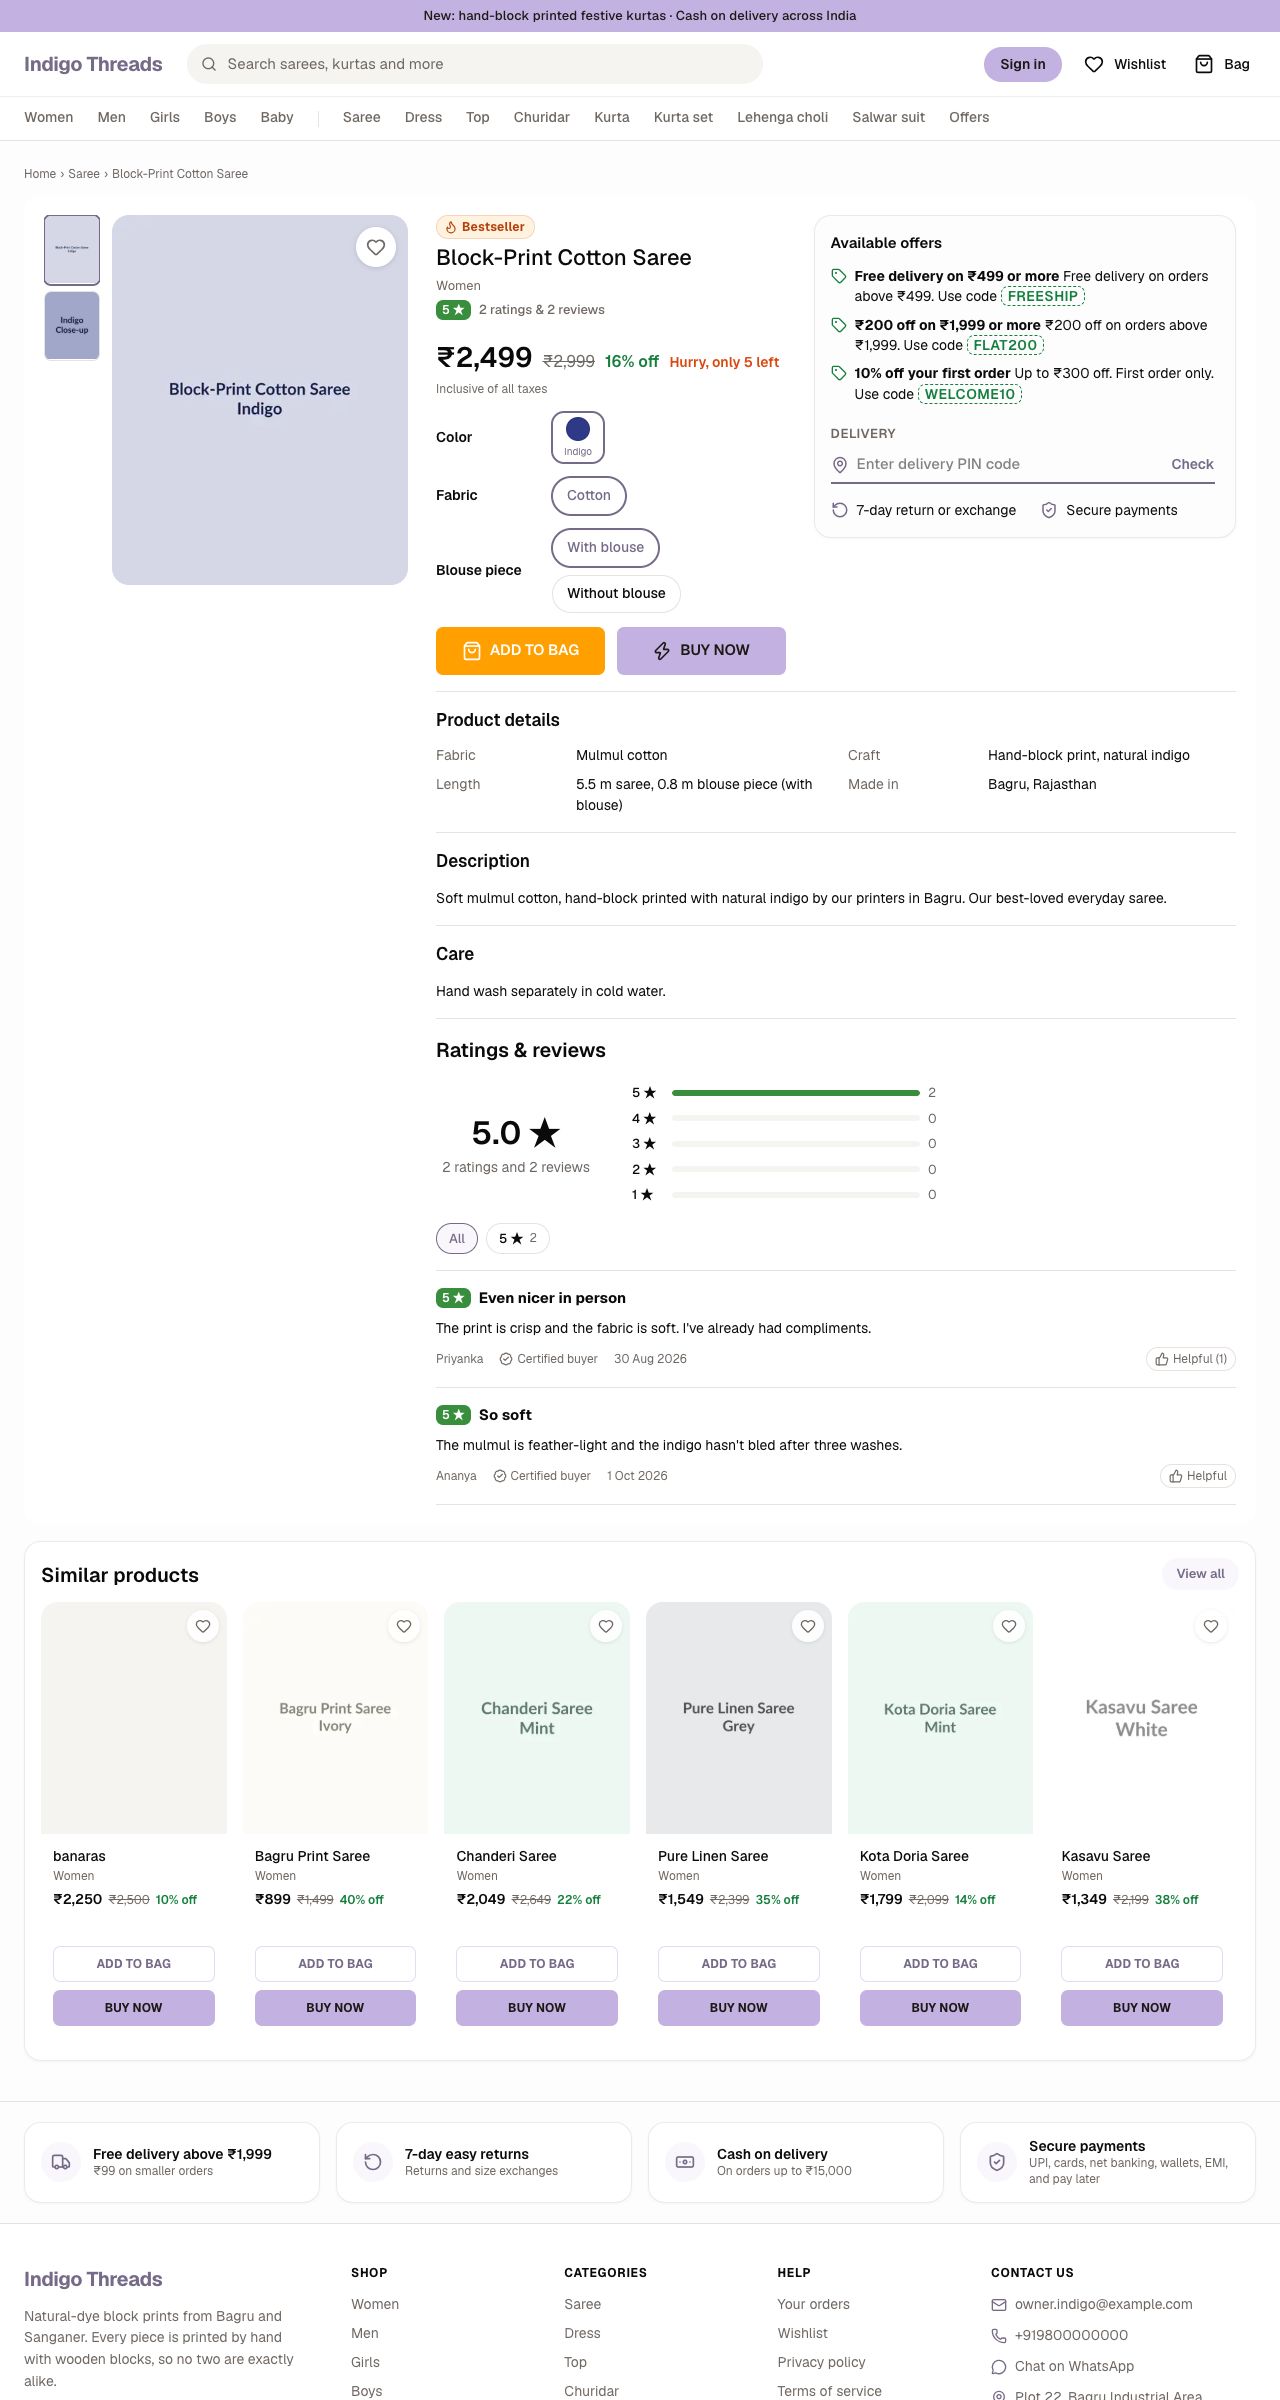Mark Priyanka's review as Helpful
The image size is (1280, 2400).
click(1191, 1359)
